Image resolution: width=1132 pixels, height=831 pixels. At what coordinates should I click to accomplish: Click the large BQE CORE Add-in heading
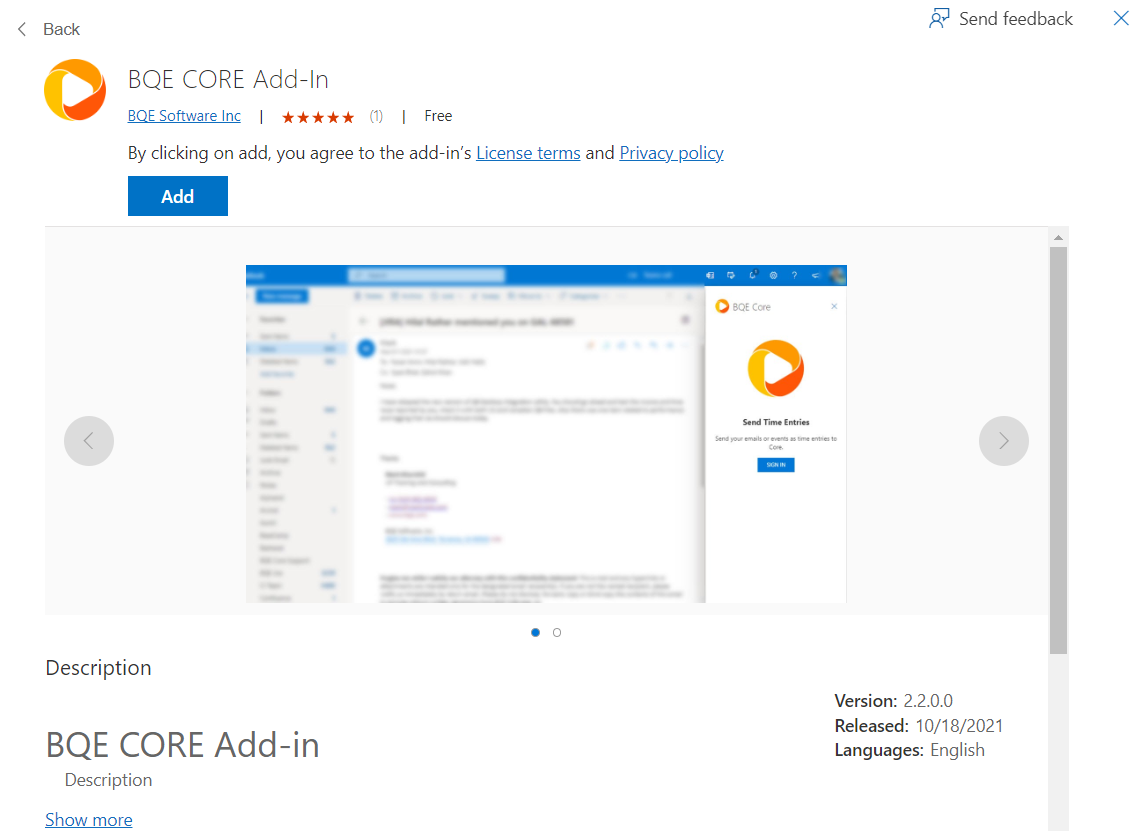(x=183, y=745)
